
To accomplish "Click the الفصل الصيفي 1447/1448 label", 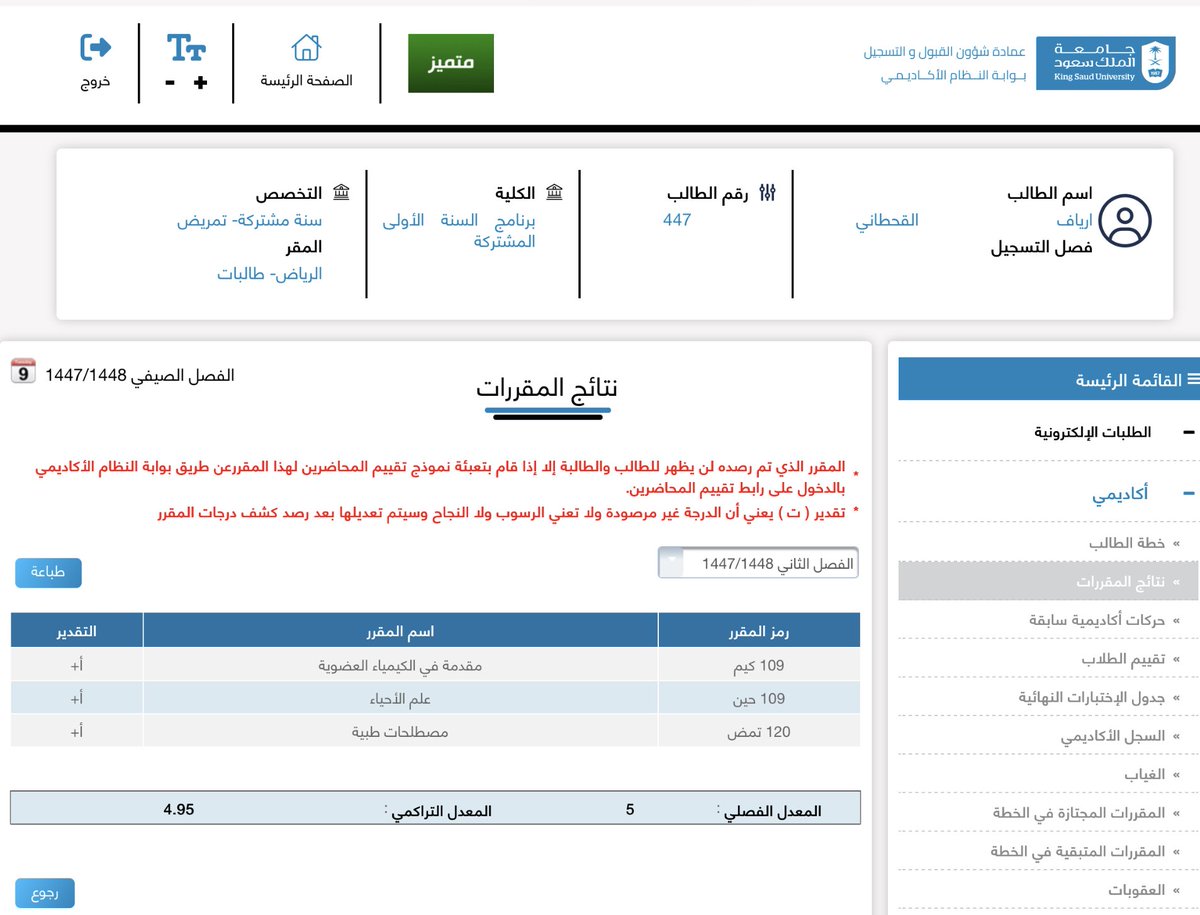I will point(140,375).
